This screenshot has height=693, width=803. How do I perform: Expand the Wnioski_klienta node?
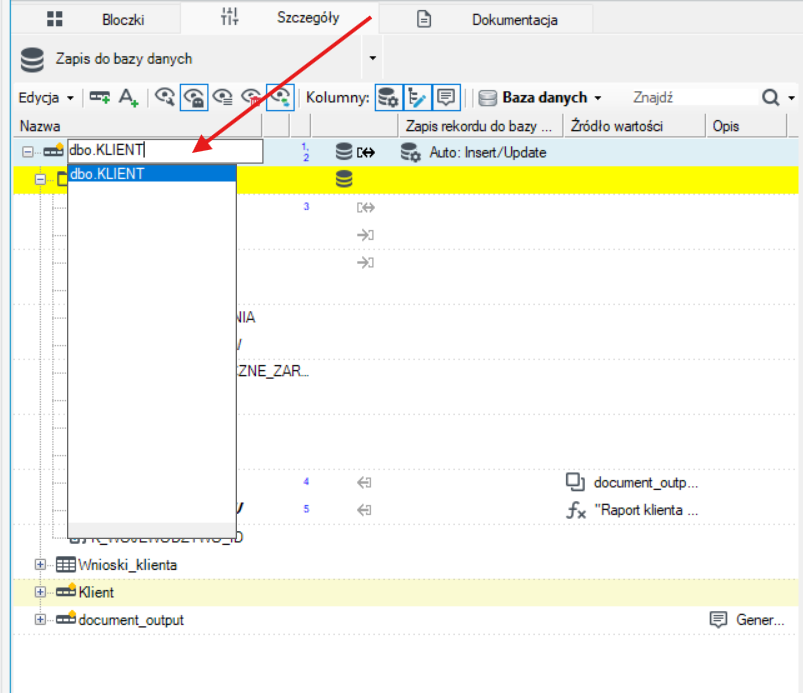[x=40, y=564]
